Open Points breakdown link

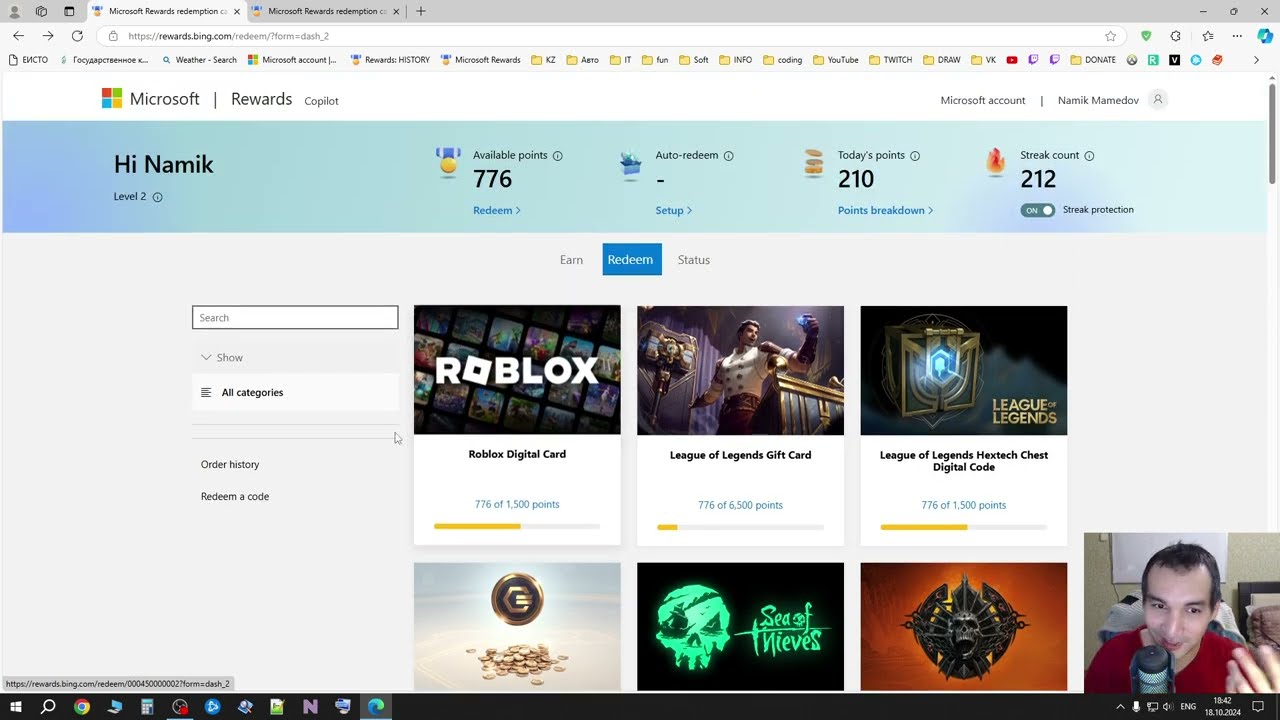pyautogui.click(x=885, y=210)
